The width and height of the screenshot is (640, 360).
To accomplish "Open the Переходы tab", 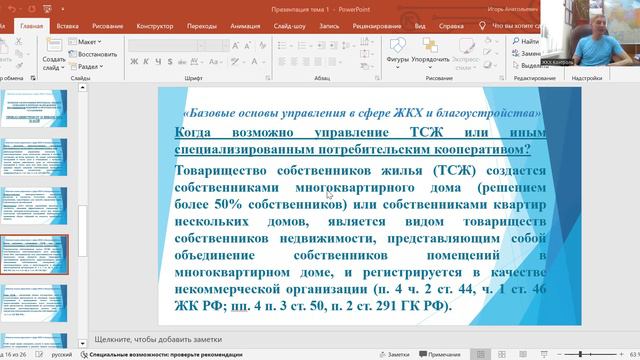I will (202, 26).
